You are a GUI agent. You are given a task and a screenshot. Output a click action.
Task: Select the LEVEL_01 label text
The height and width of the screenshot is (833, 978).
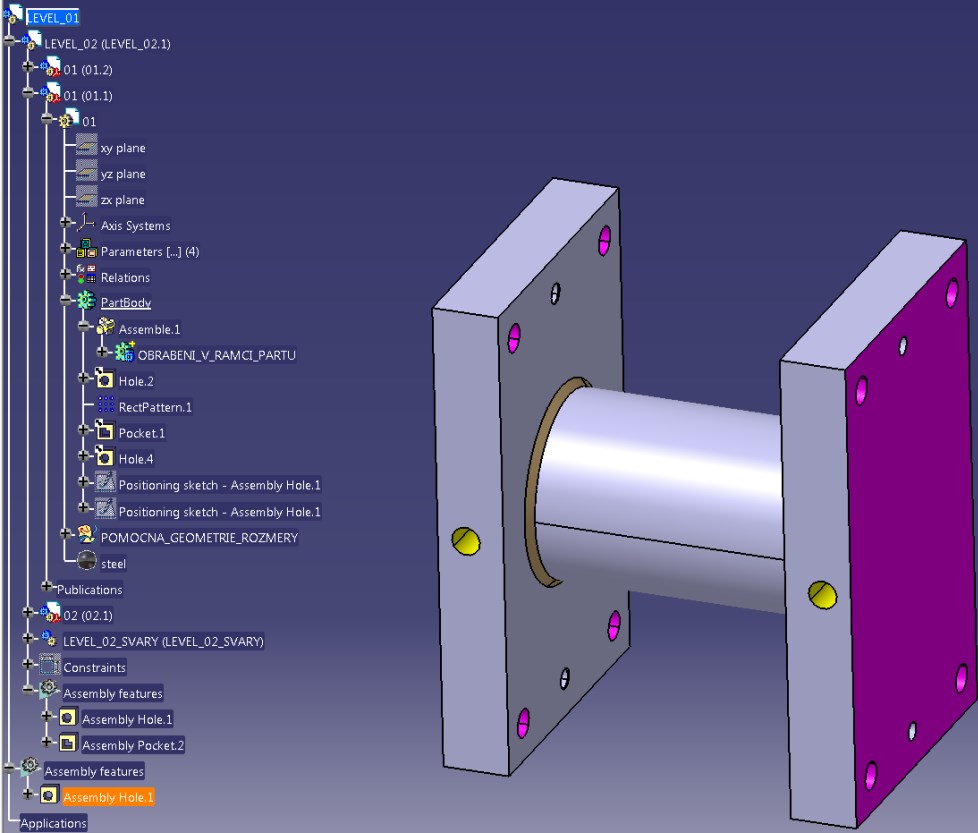tap(53, 18)
